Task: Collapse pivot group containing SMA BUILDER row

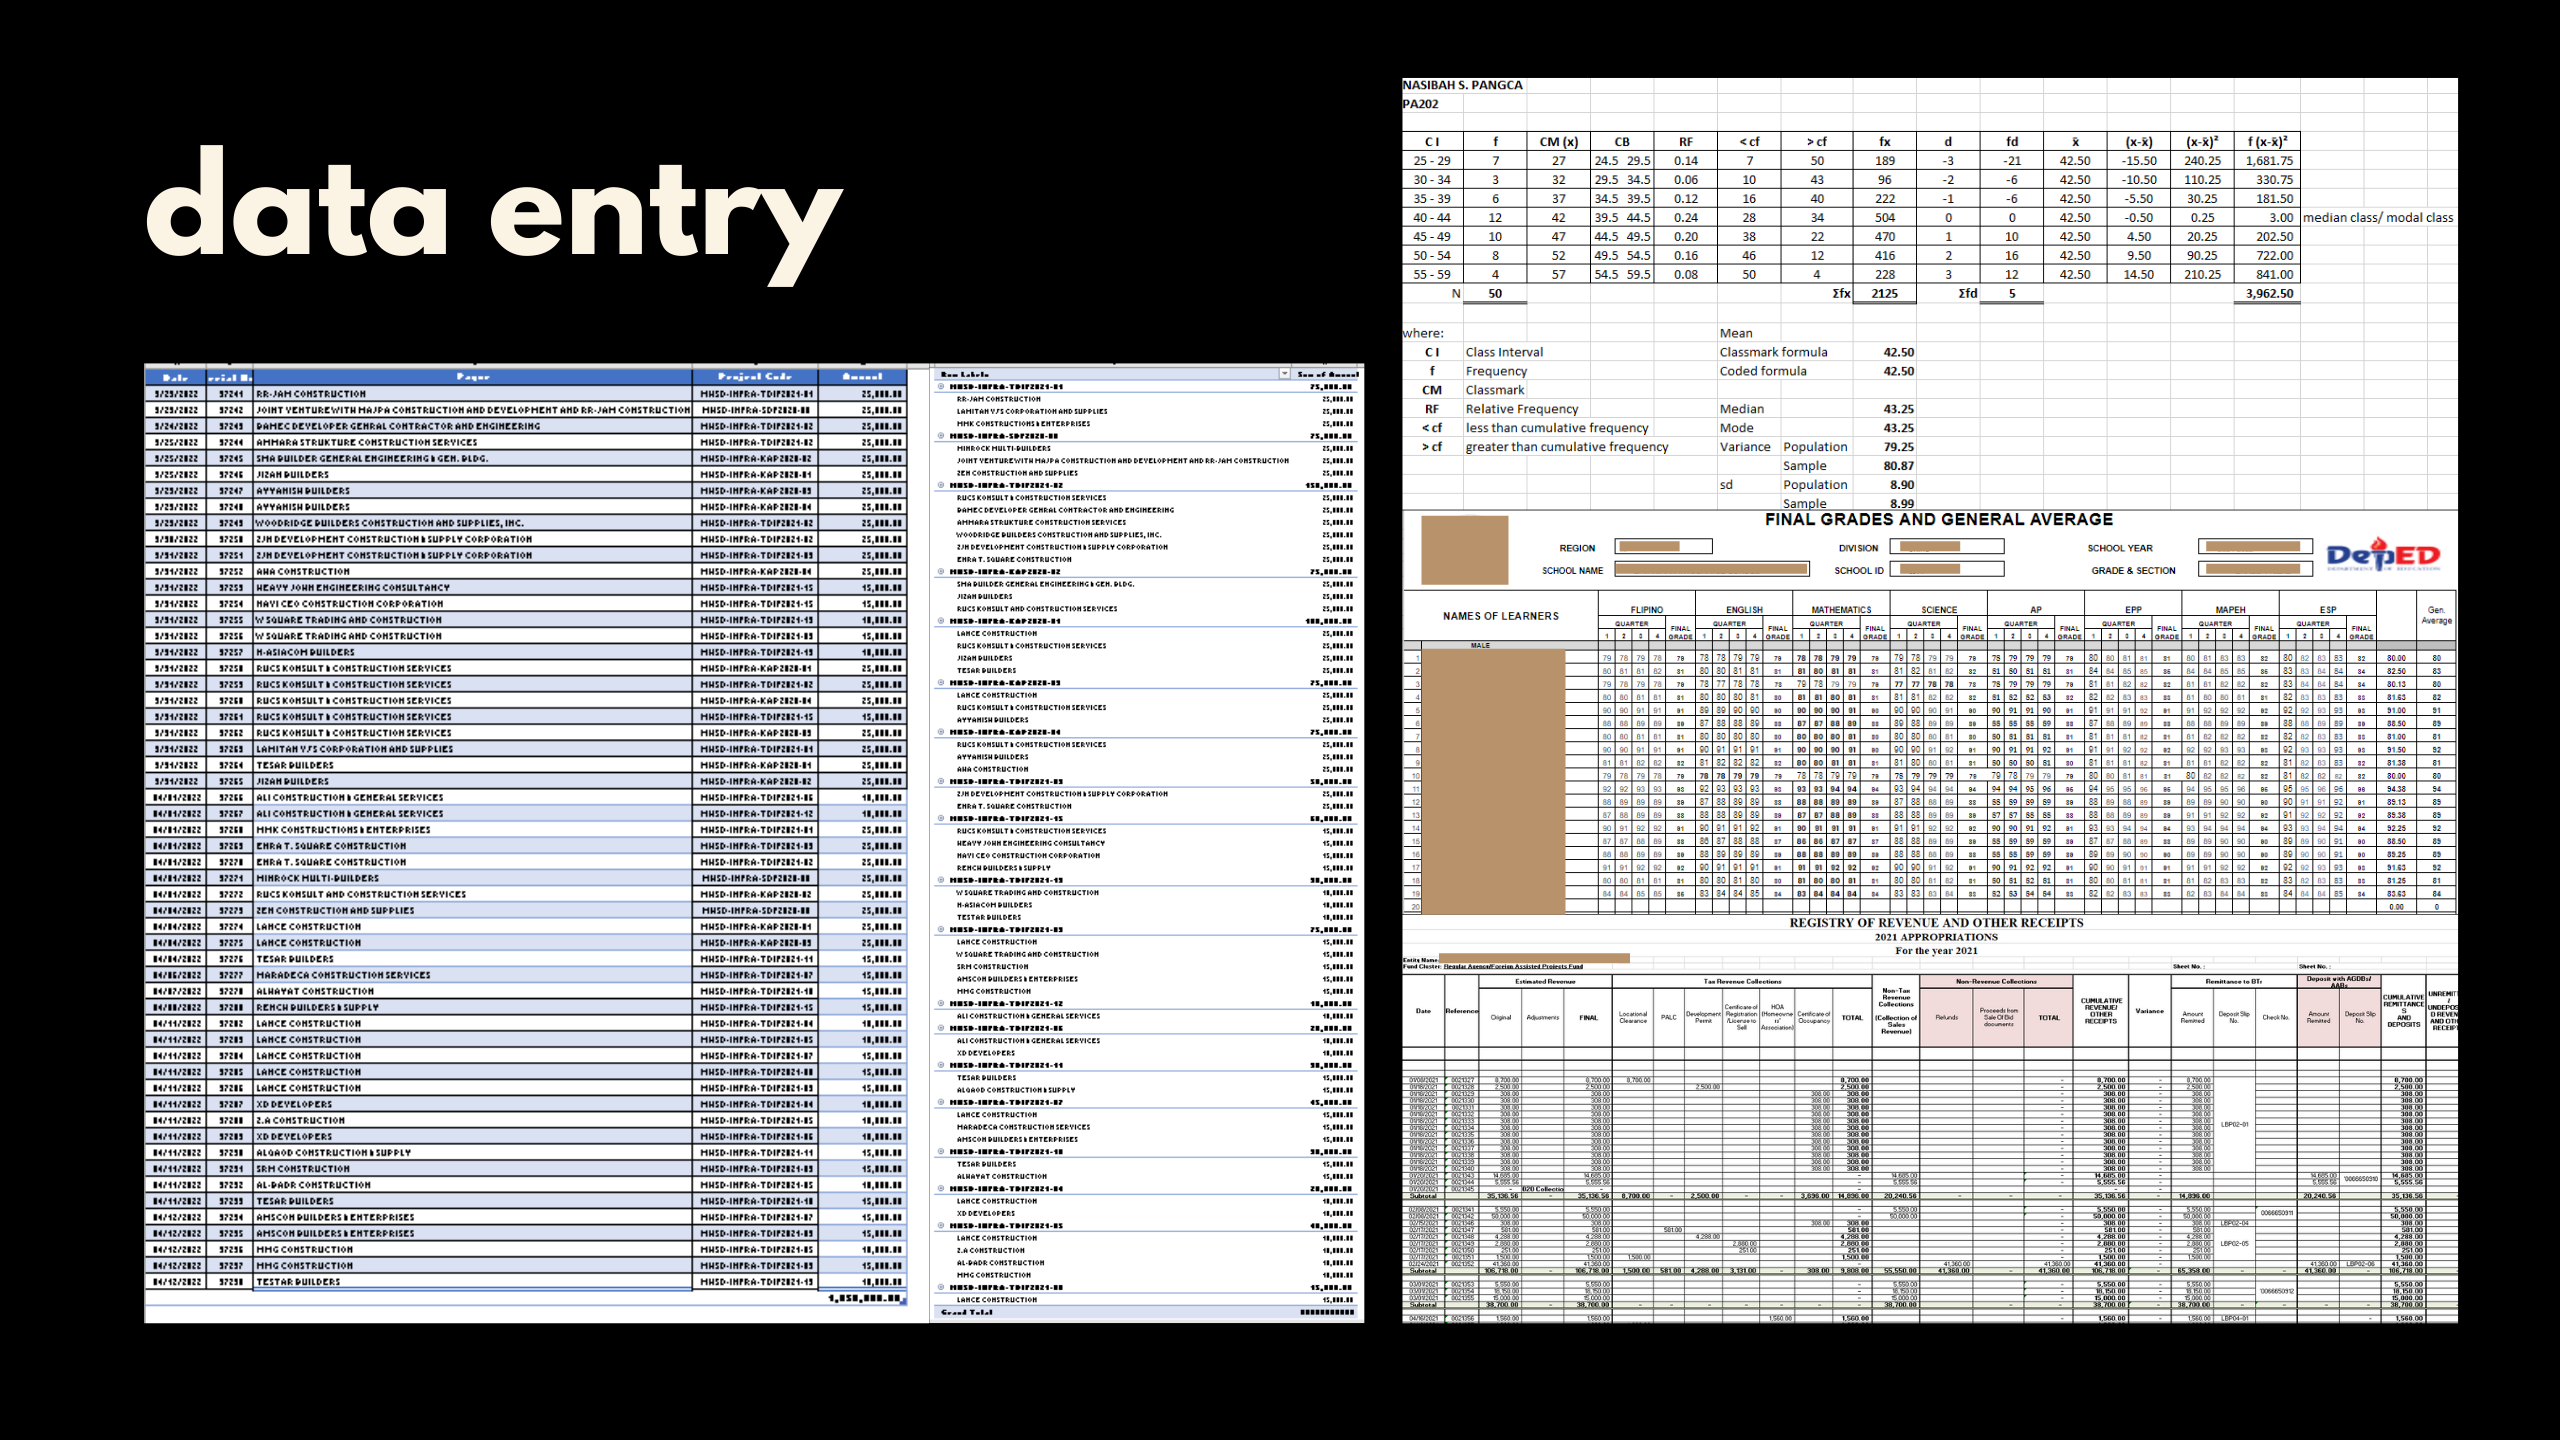Action: tap(941, 572)
